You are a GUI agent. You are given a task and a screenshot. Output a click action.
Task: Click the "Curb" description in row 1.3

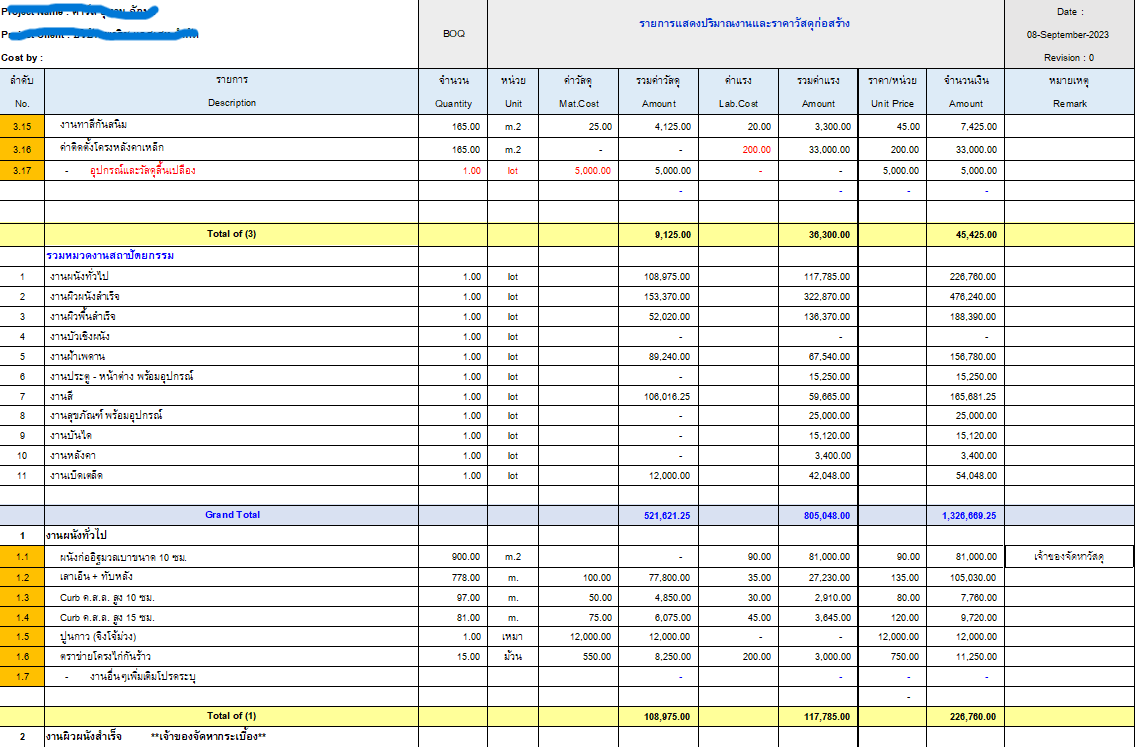pos(107,598)
